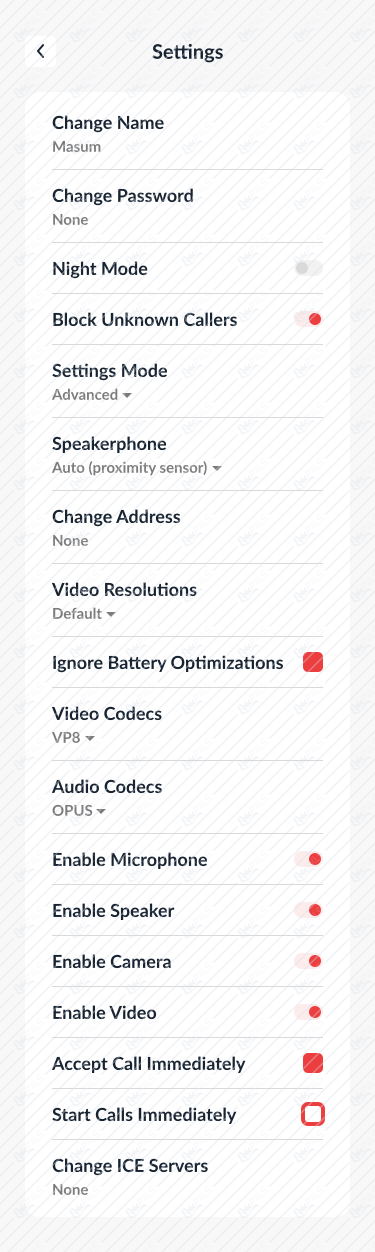Screen dimensions: 375x1252
Task: Check Start Calls Immediately checkbox
Action: click(x=313, y=1114)
